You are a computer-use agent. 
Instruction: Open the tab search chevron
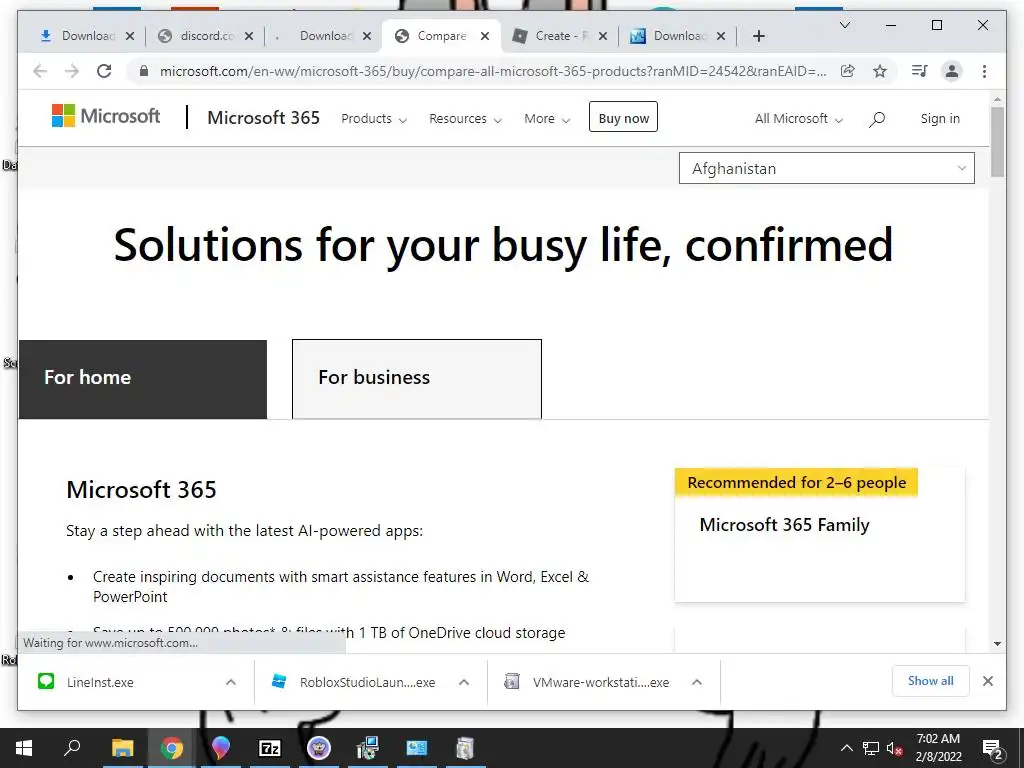click(844, 25)
